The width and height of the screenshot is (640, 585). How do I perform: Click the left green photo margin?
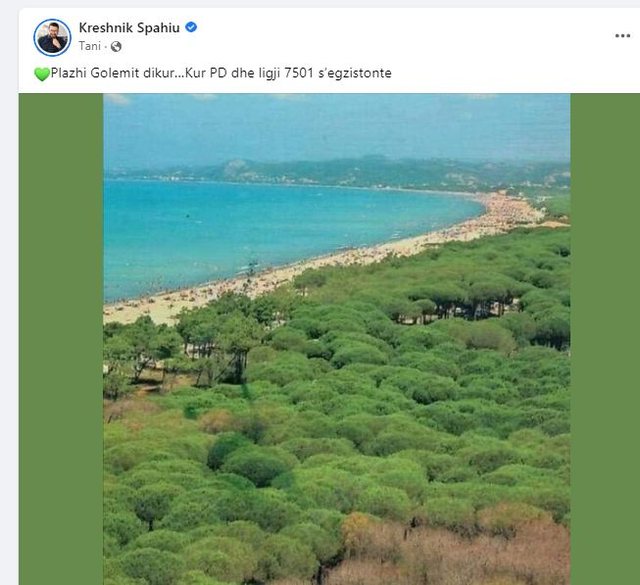tap(61, 339)
